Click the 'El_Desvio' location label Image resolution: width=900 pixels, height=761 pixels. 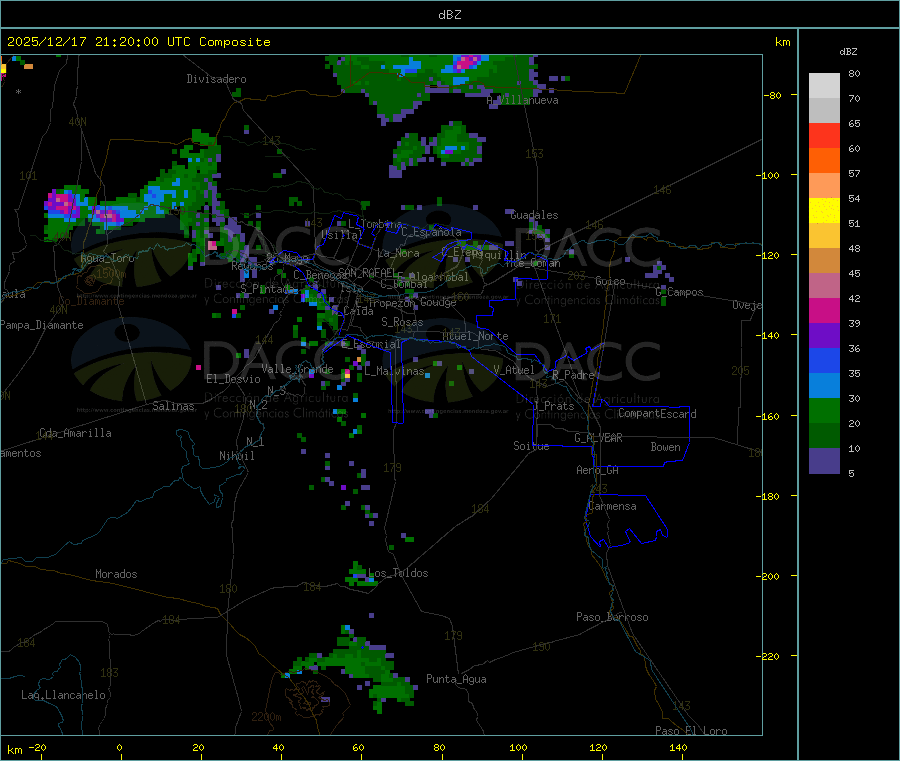coord(233,379)
